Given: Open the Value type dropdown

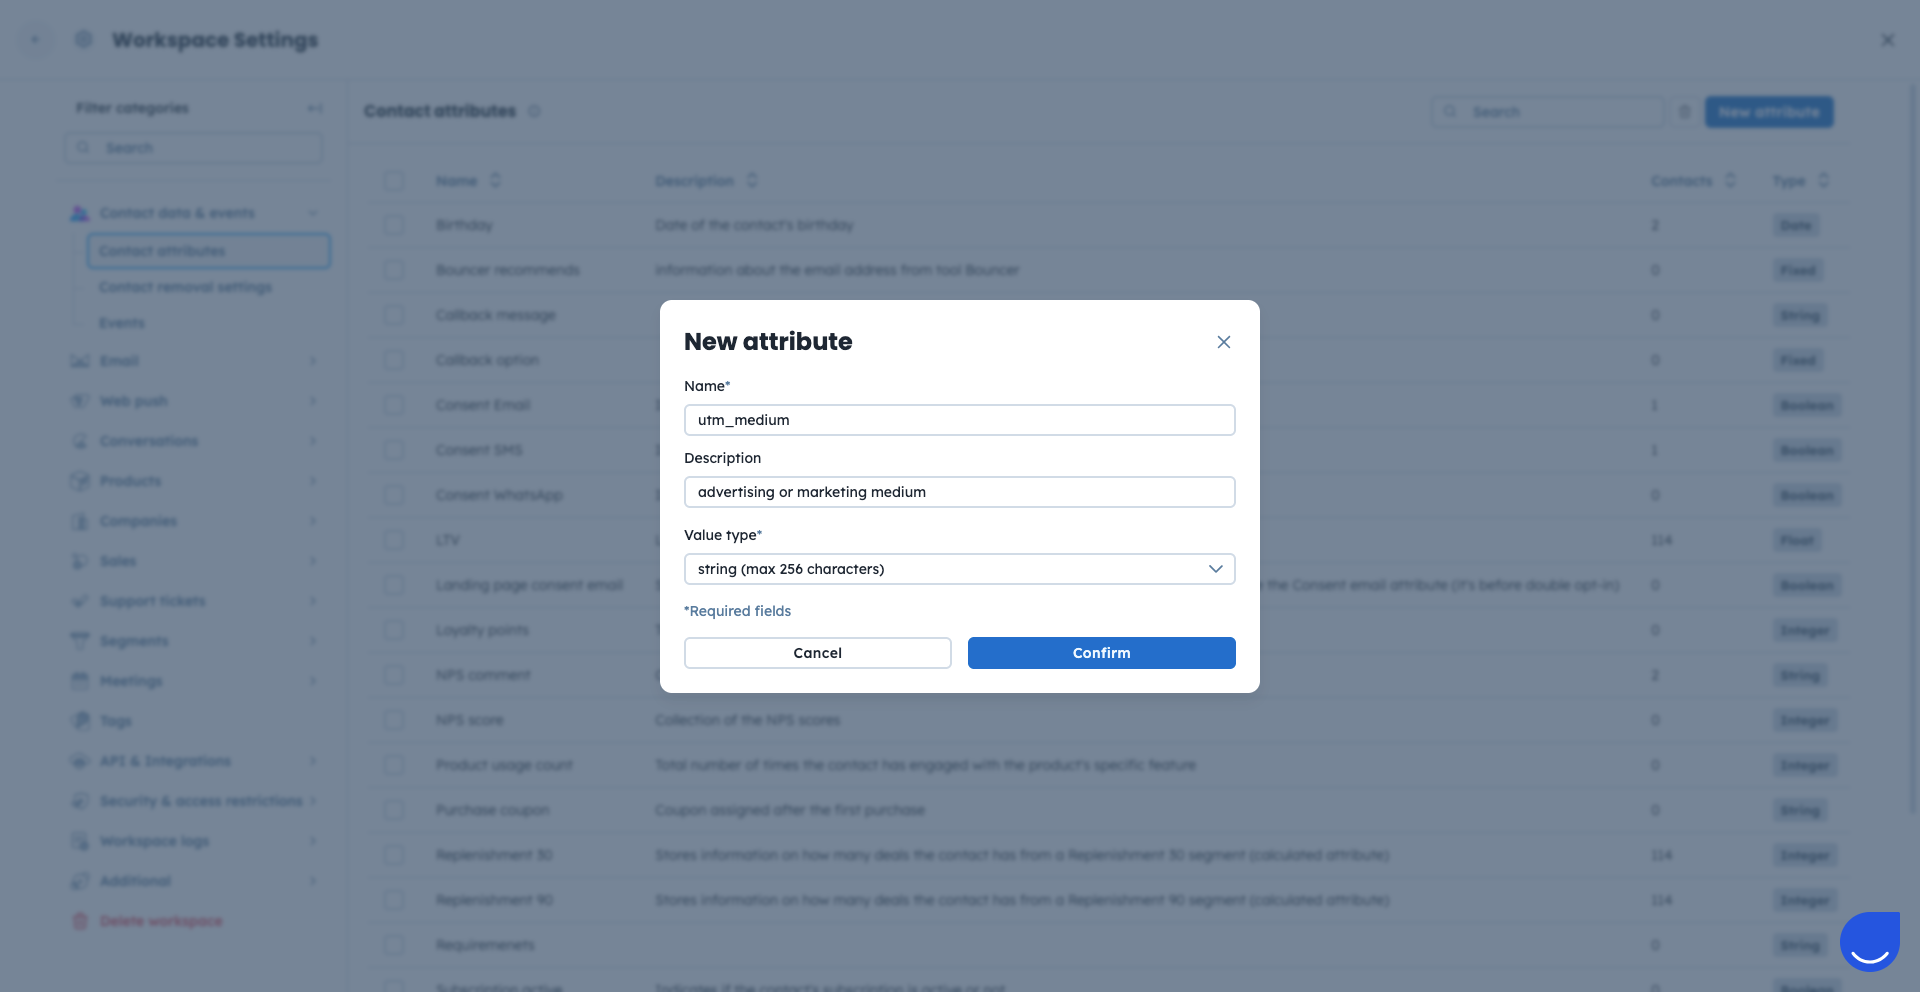Looking at the screenshot, I should (x=959, y=569).
